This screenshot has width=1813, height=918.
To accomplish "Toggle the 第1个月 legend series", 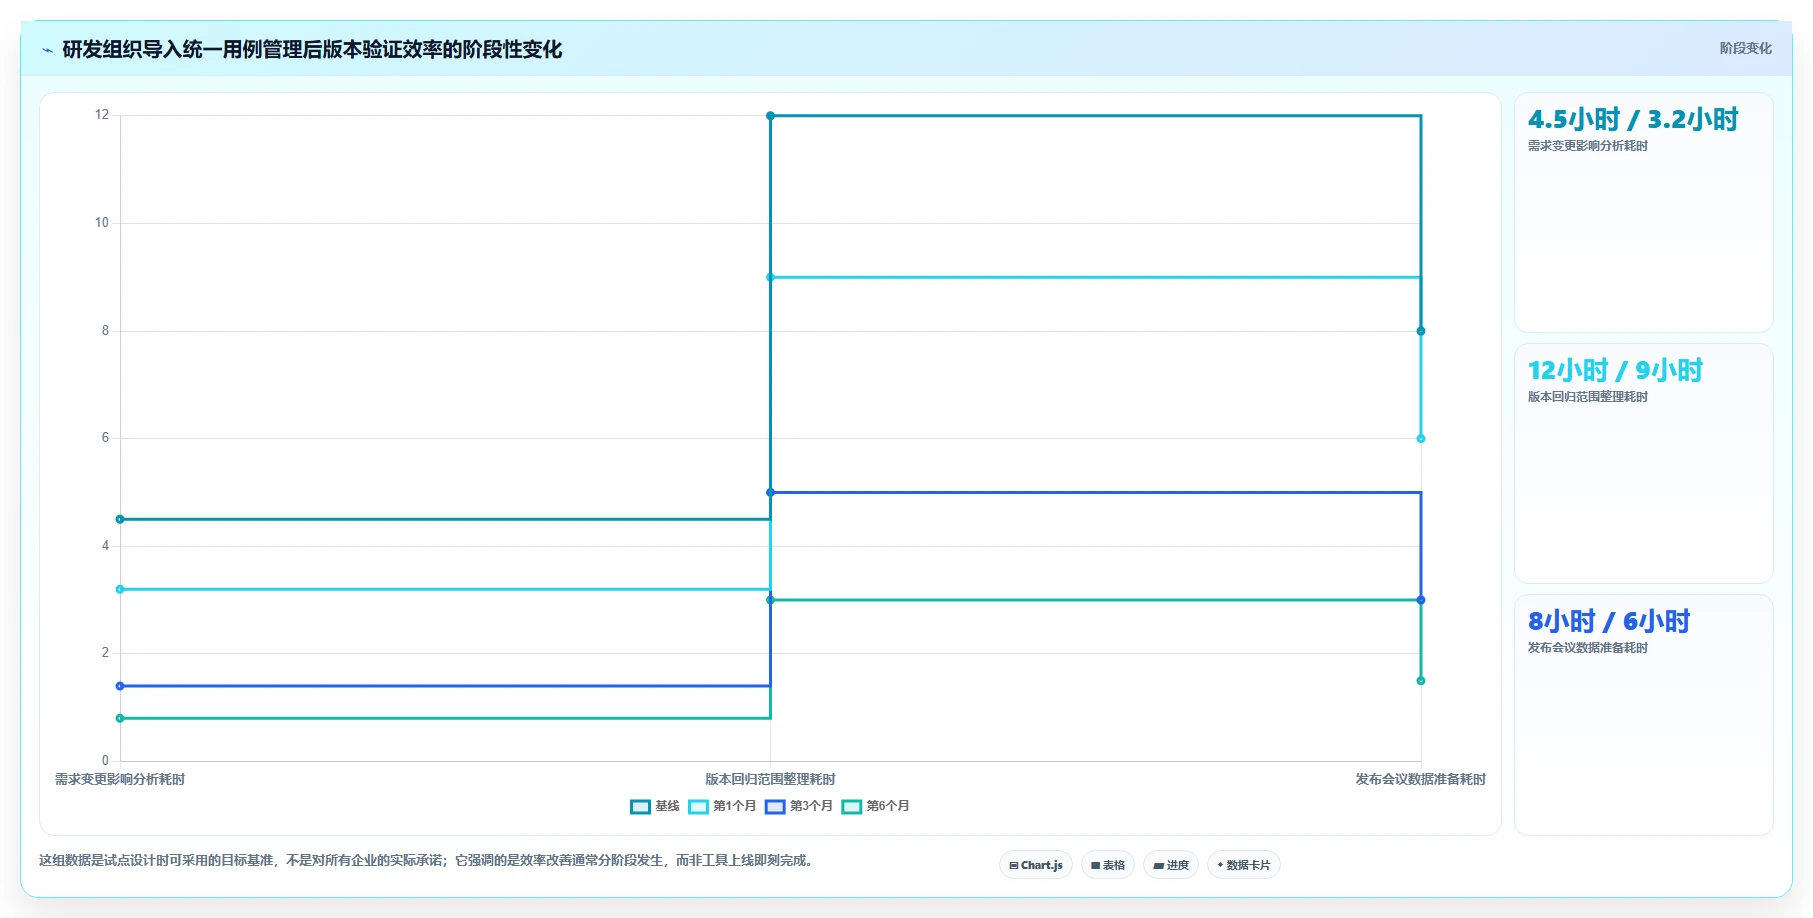I will [722, 806].
